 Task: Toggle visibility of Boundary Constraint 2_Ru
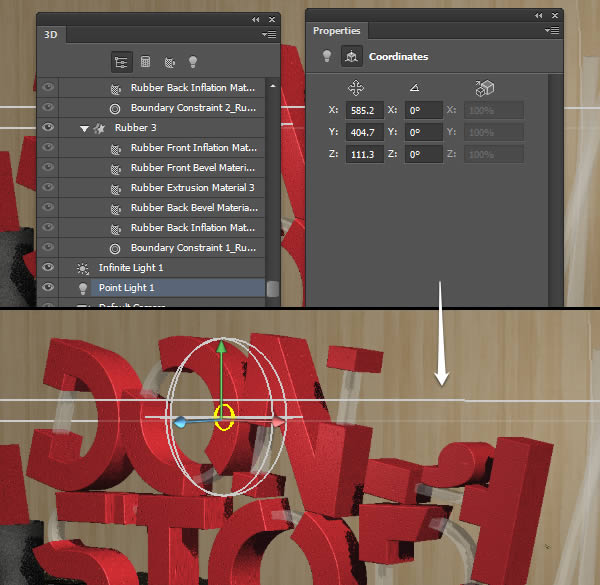click(48, 107)
